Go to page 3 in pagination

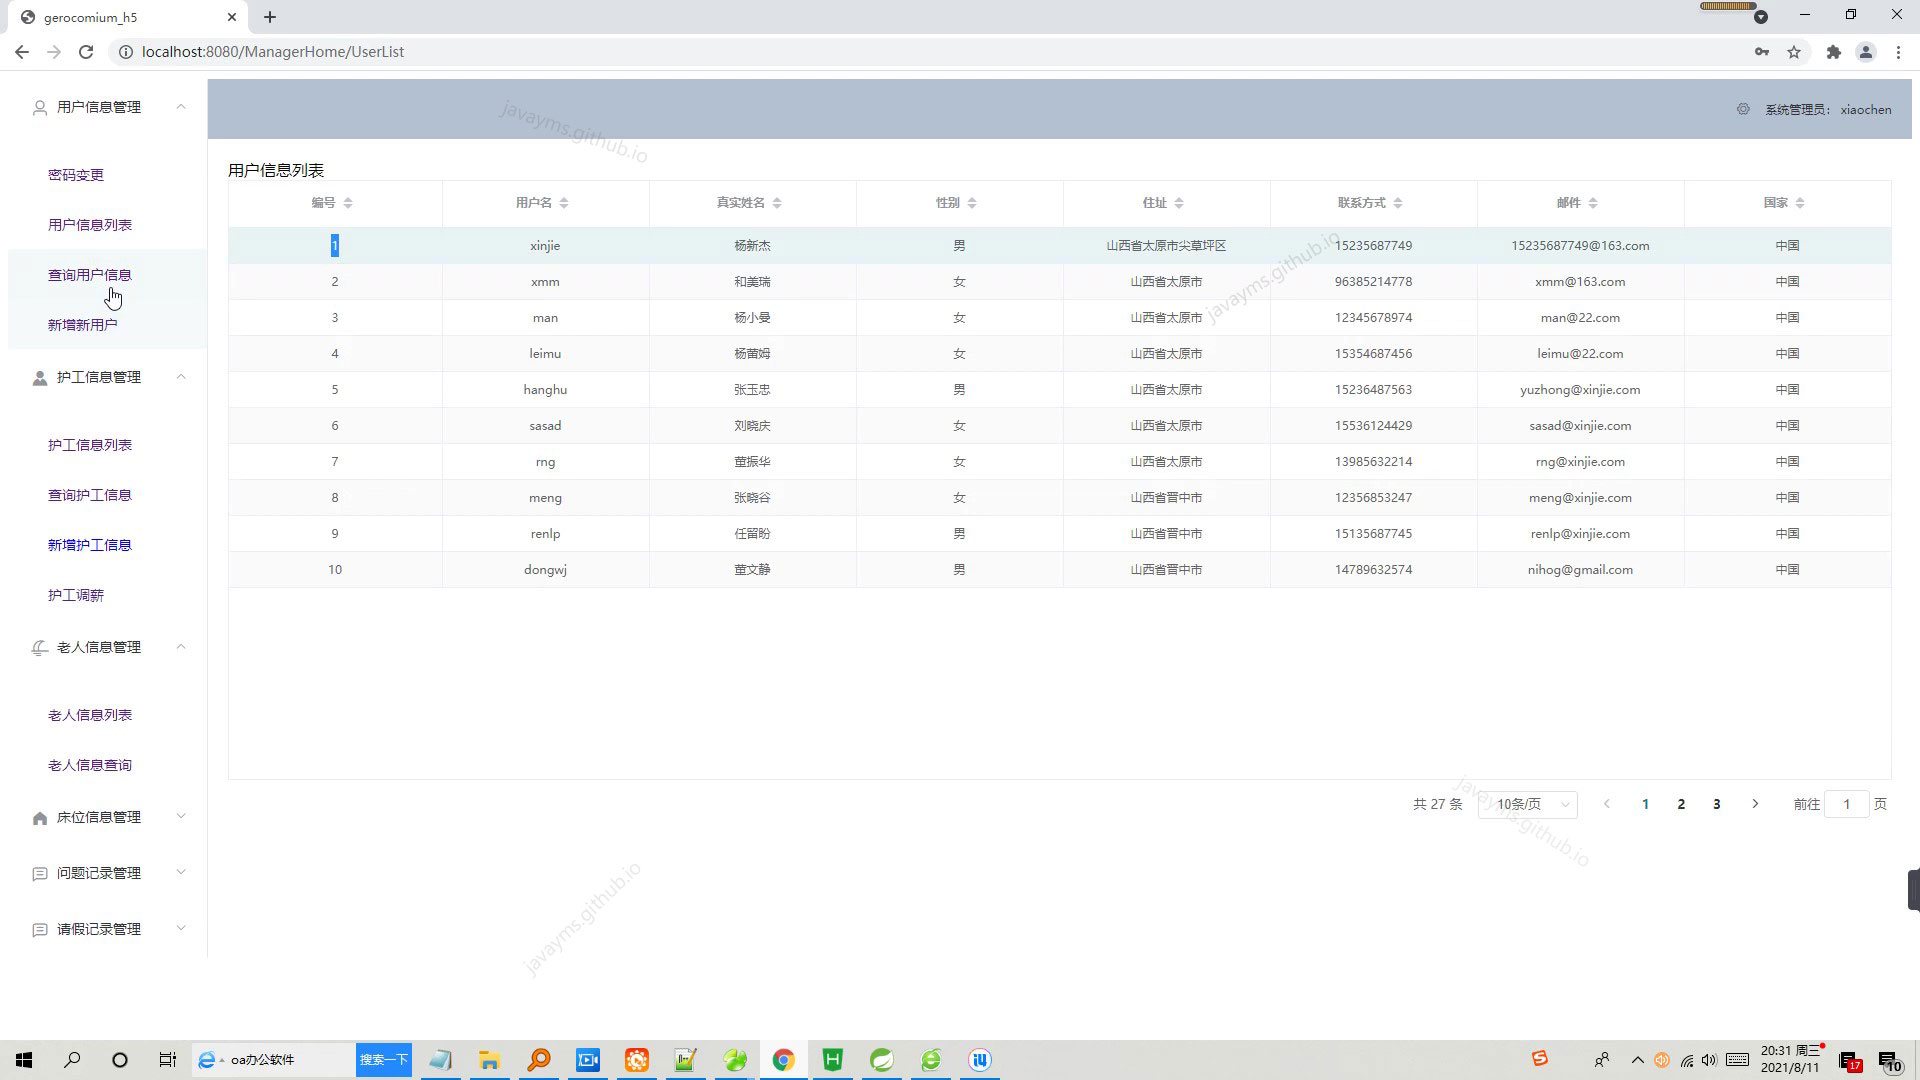[1716, 803]
